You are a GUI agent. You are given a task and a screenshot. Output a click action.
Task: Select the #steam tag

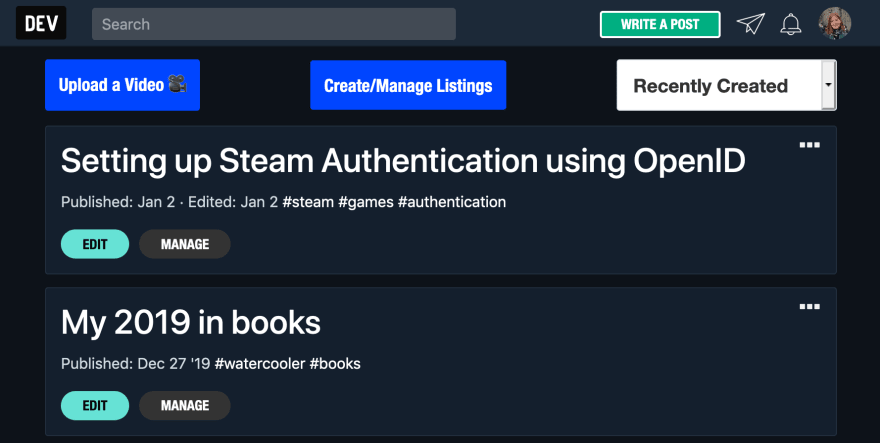pos(308,202)
